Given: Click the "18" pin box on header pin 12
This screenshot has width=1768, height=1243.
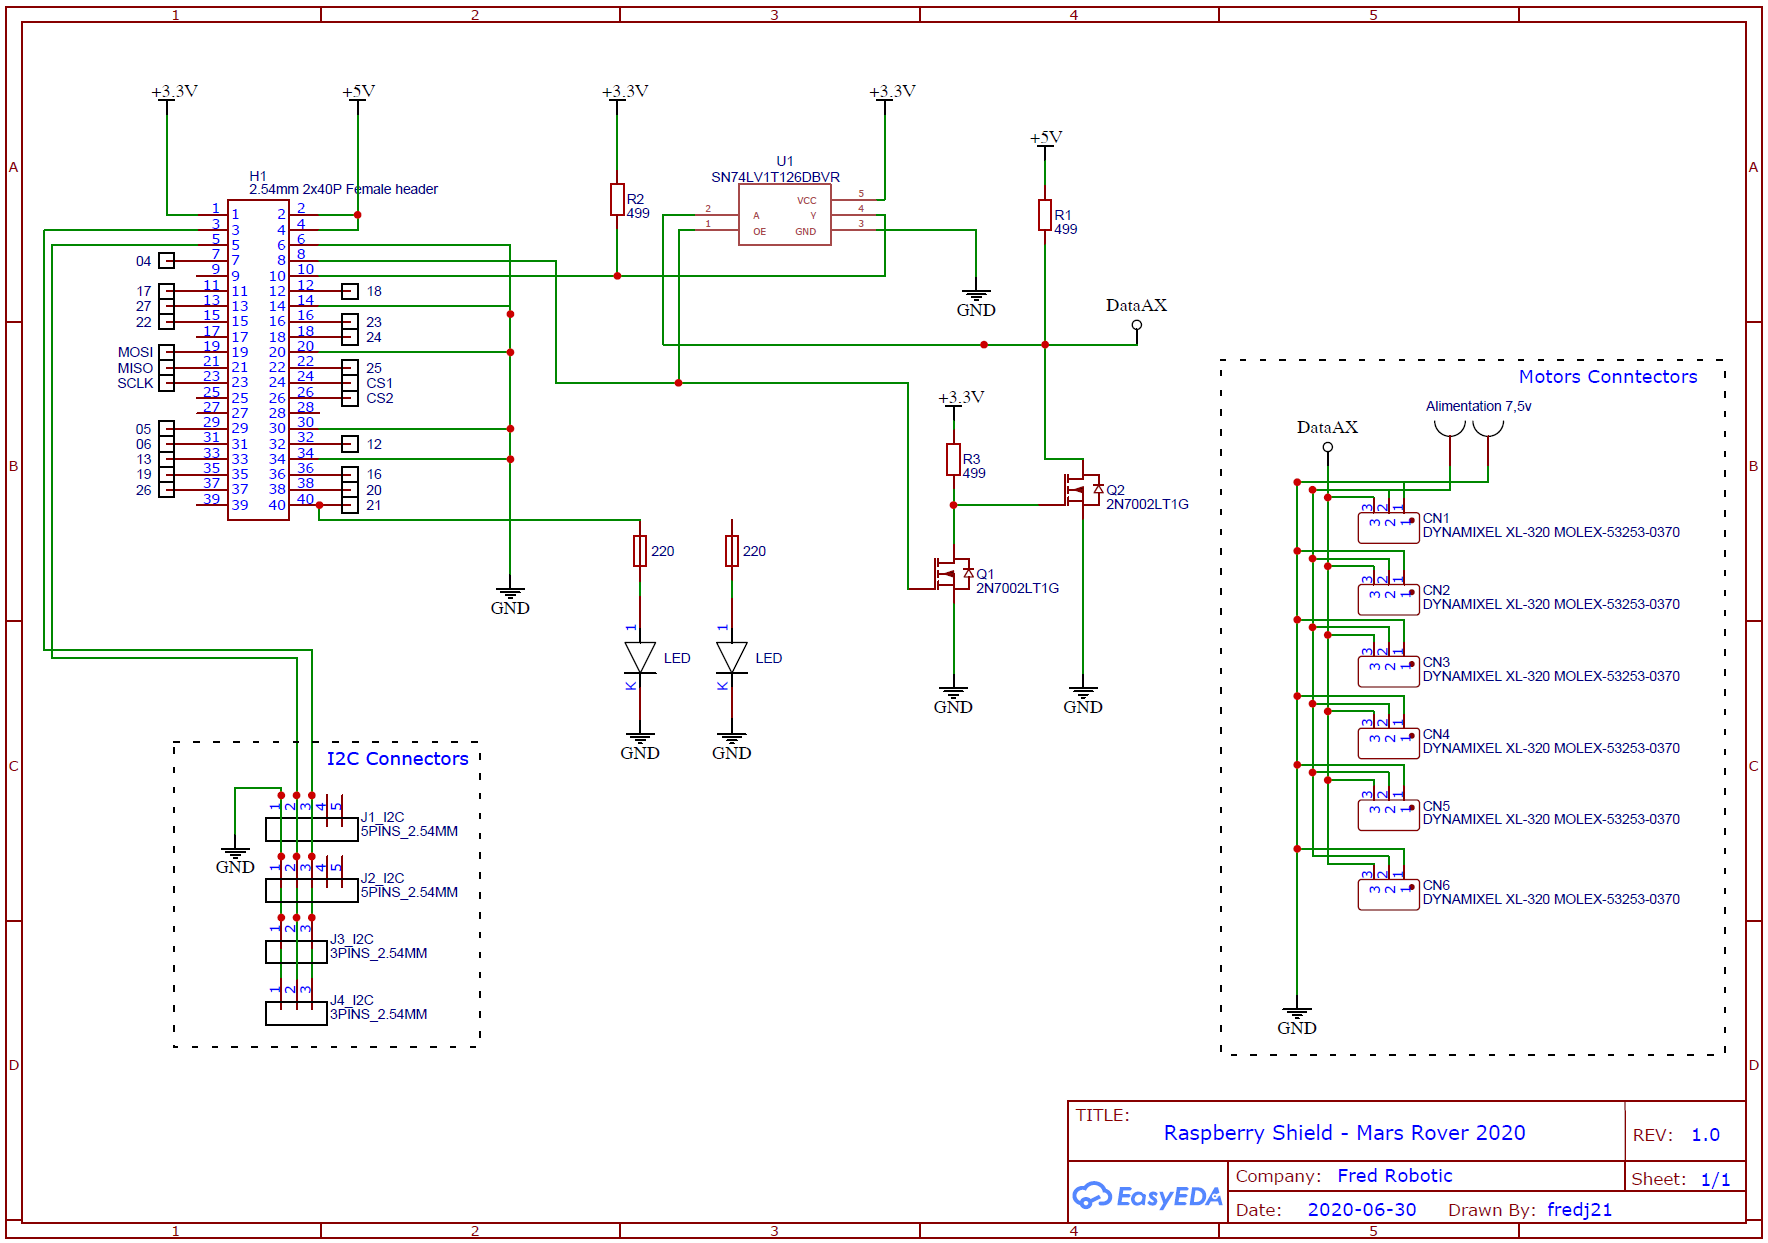Looking at the screenshot, I should [349, 291].
